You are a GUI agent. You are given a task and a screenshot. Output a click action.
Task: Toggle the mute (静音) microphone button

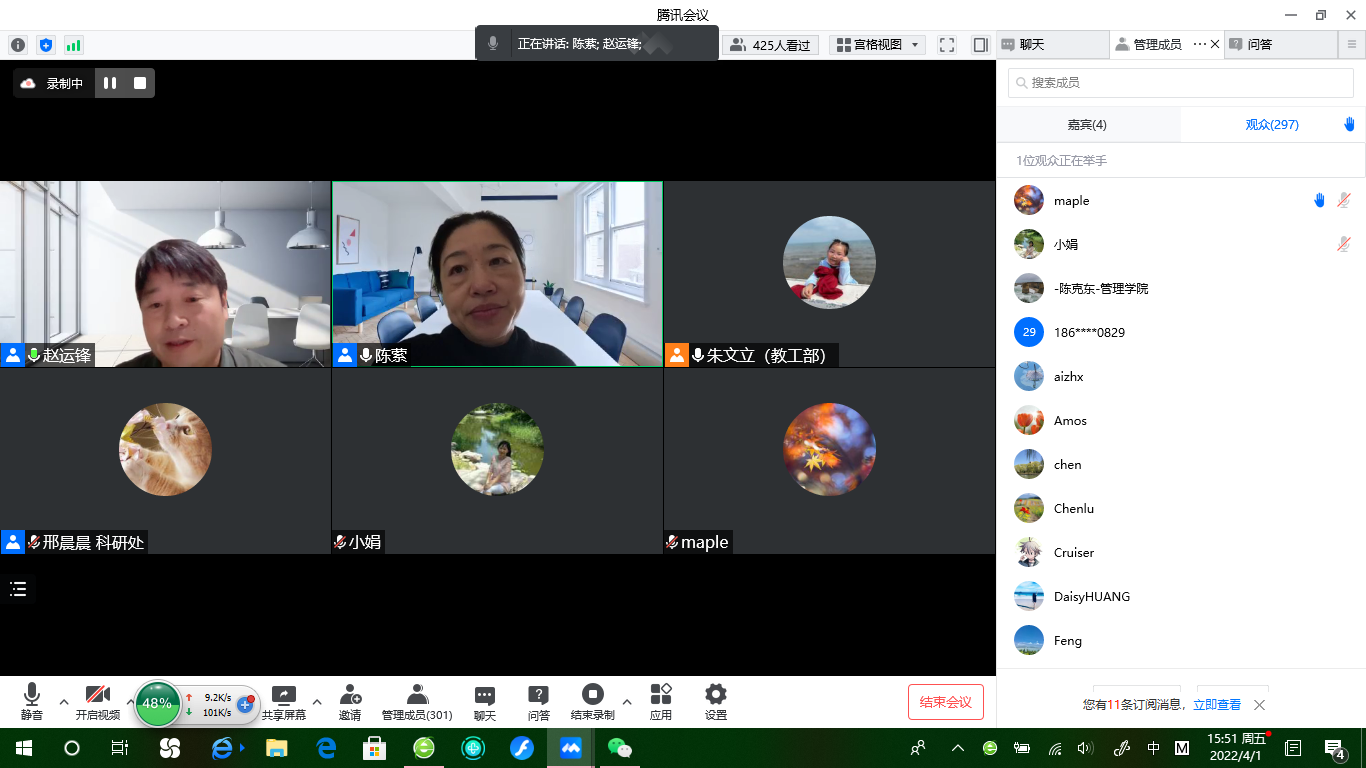pos(31,695)
